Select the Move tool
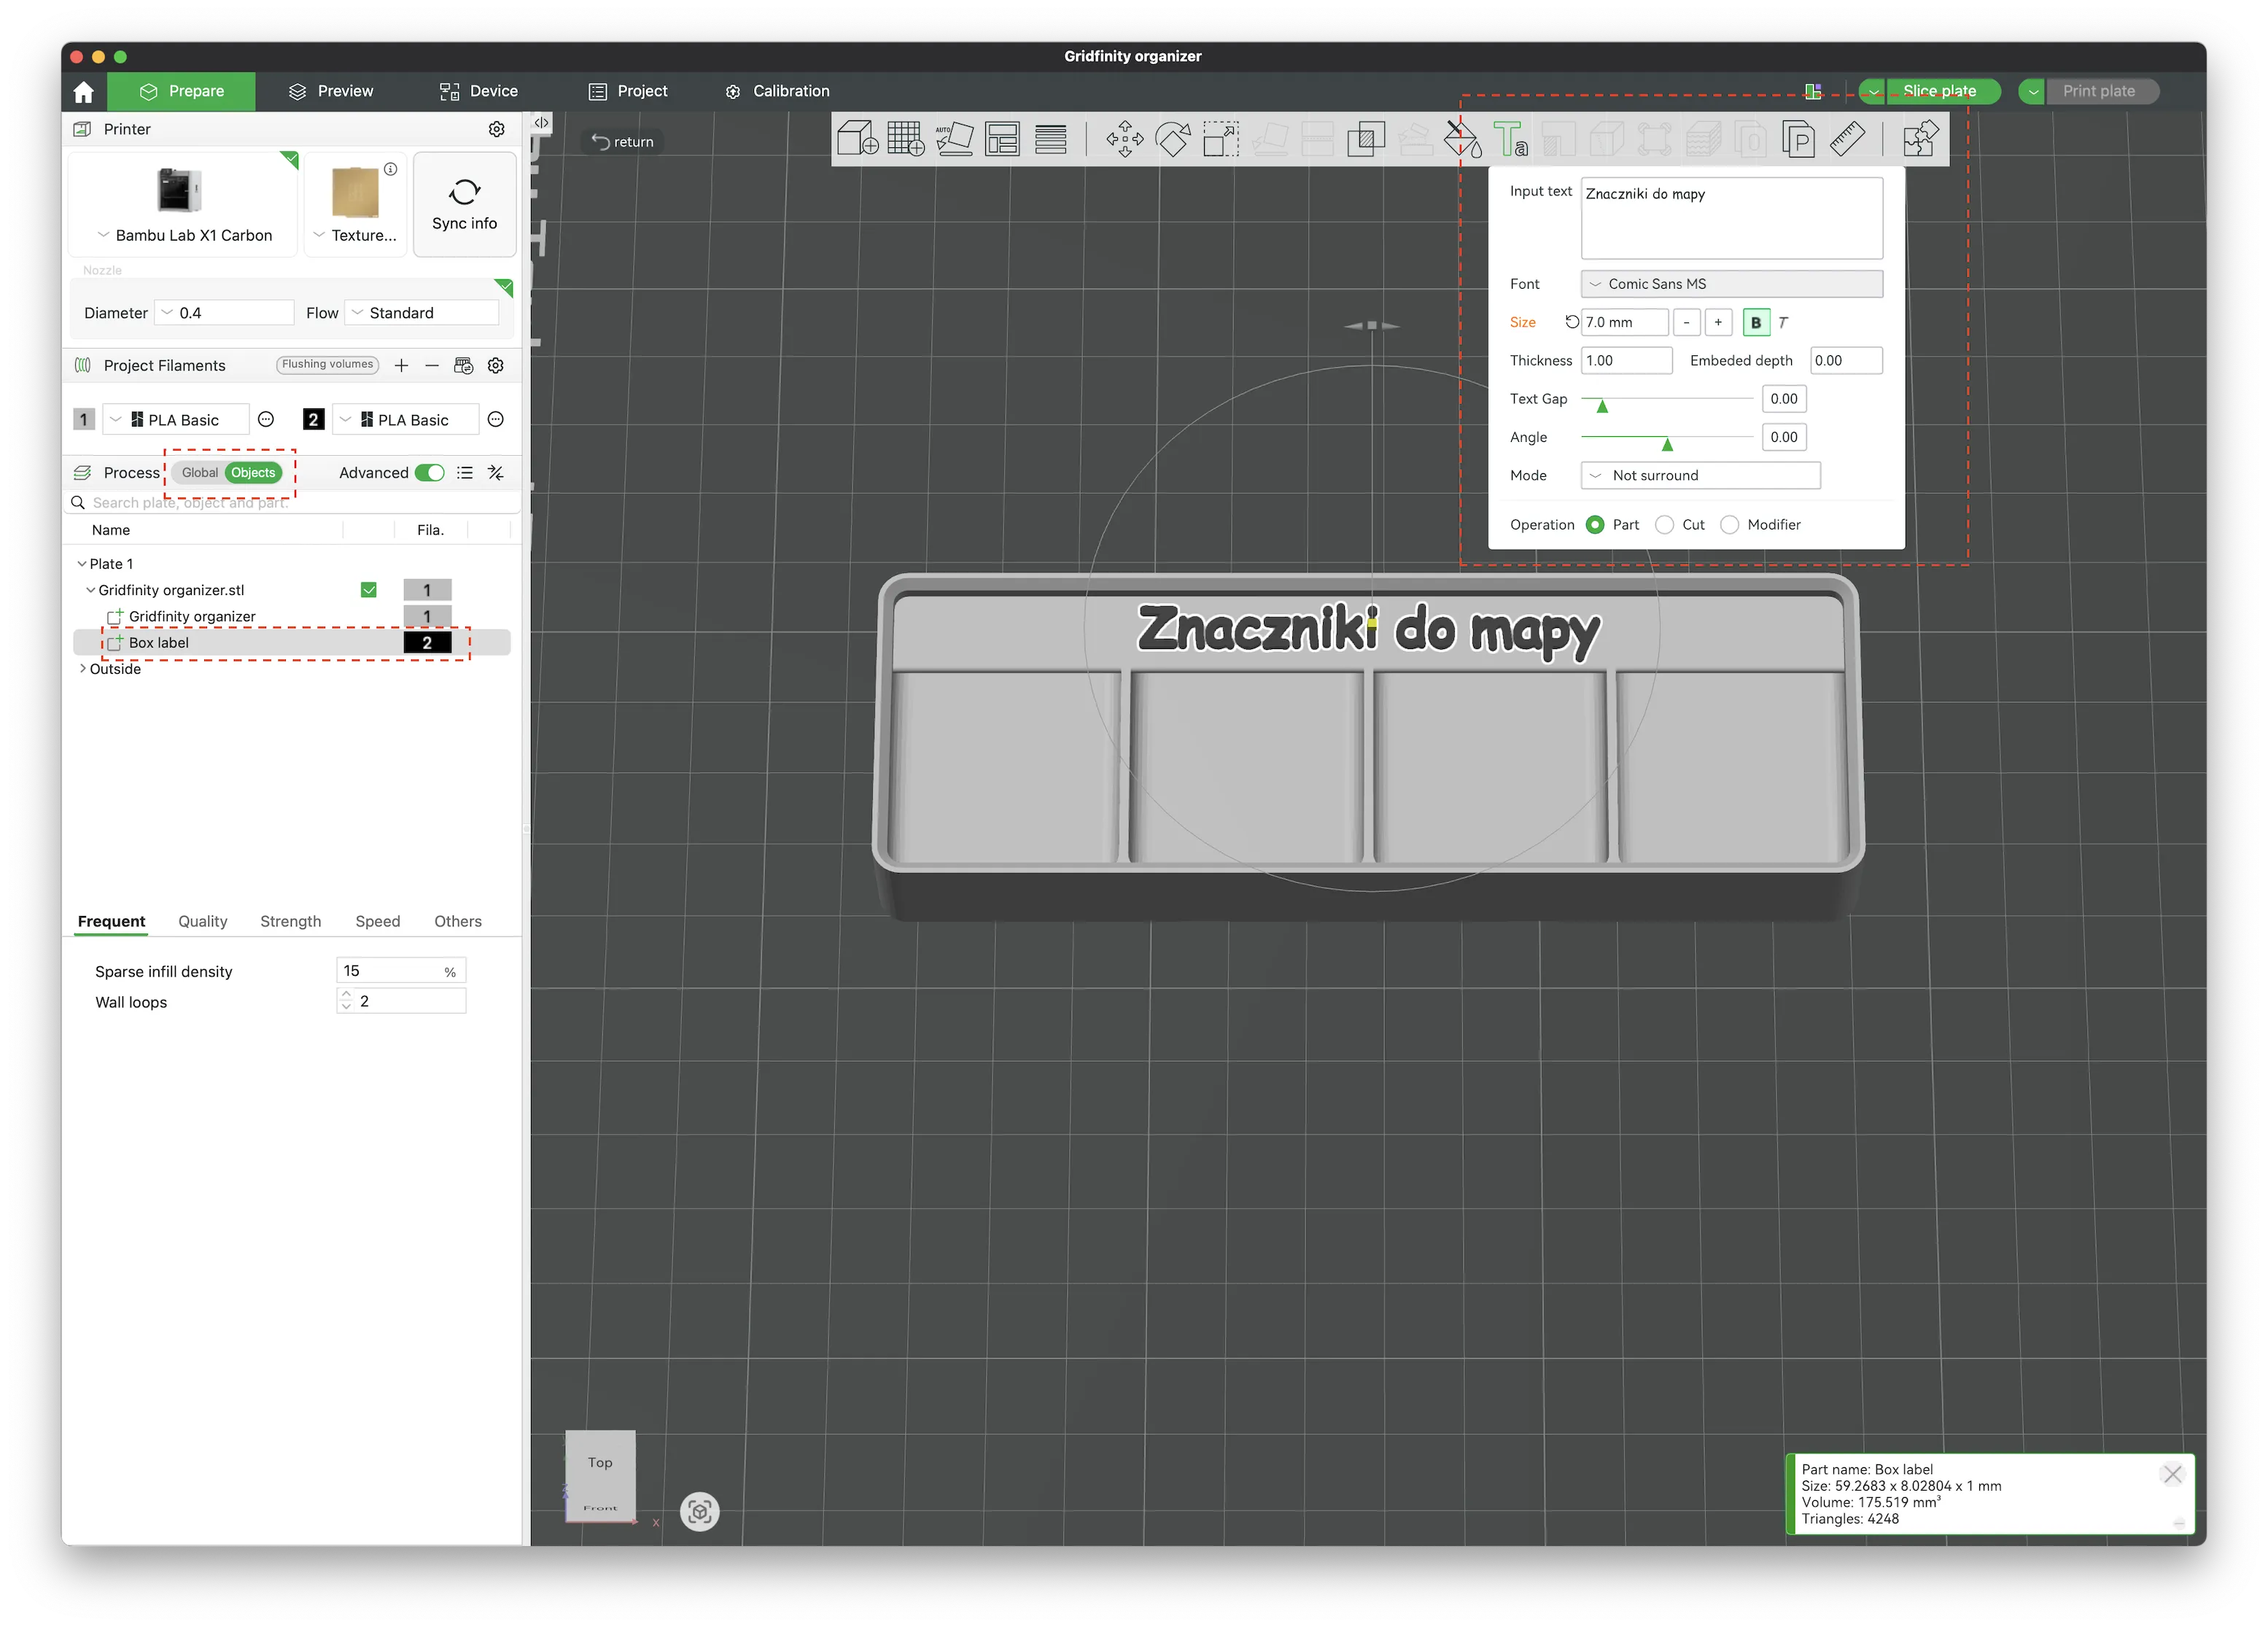This screenshot has width=2268, height=1627. pyautogui.click(x=1125, y=138)
